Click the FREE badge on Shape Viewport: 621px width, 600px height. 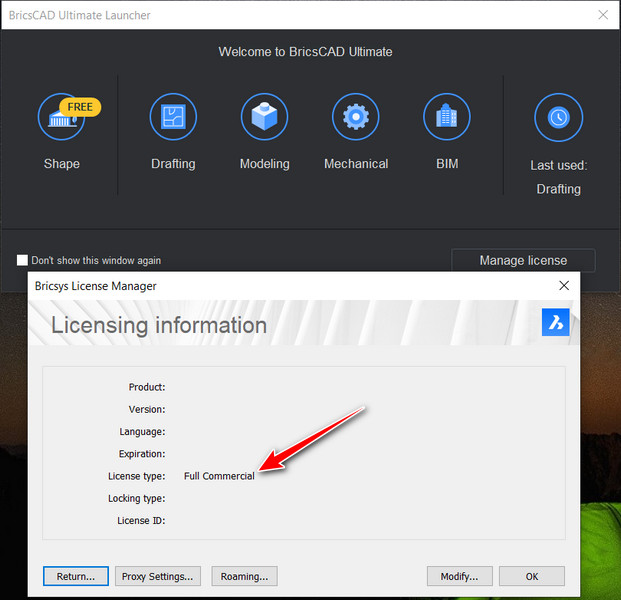click(x=80, y=107)
